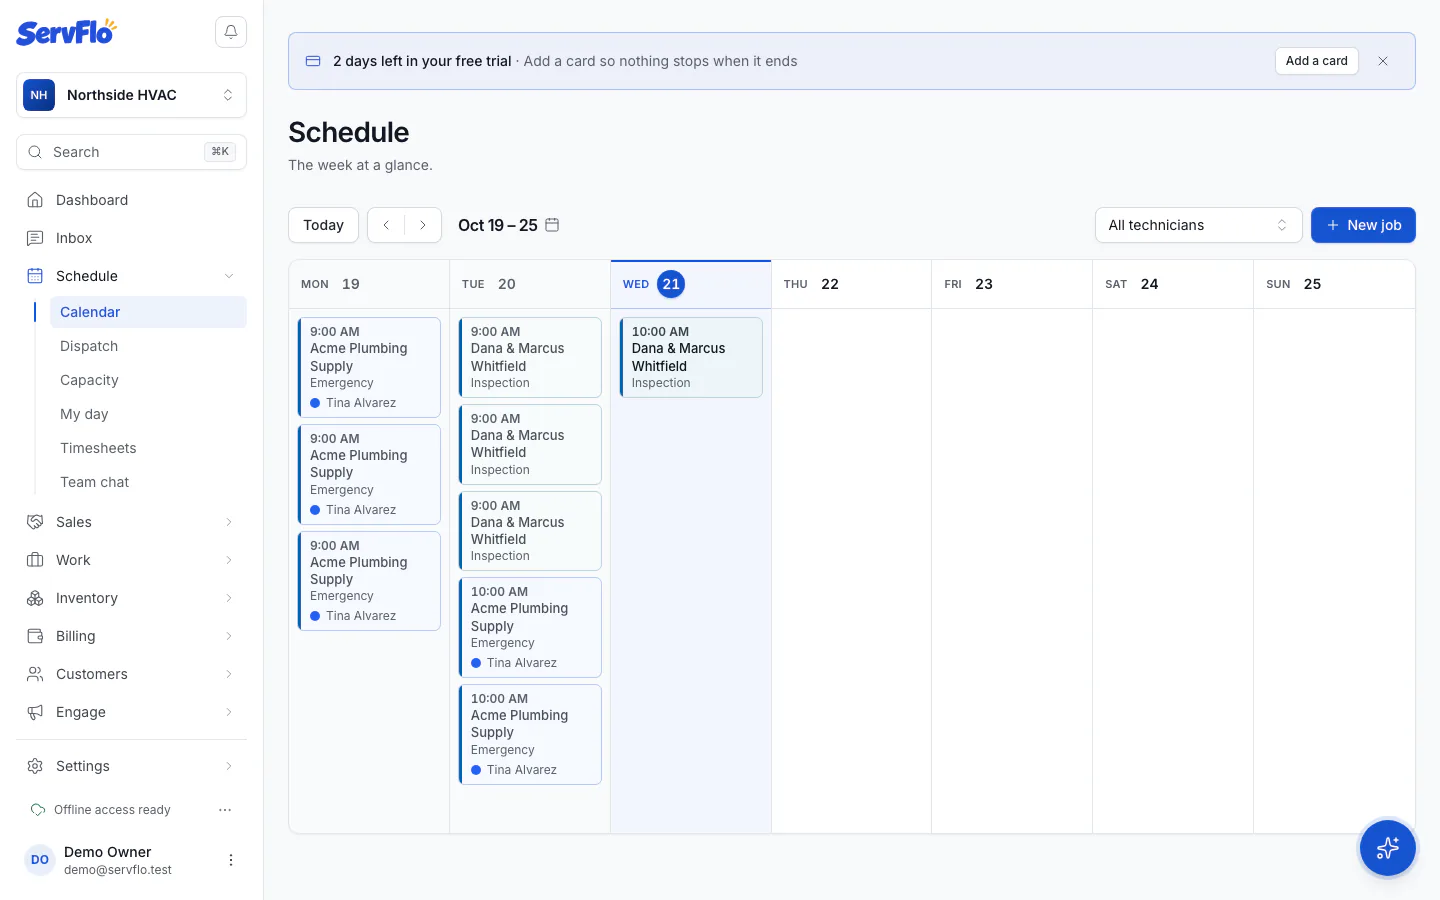The image size is (1440, 900).
Task: Dismiss the free trial banner
Action: tap(1383, 61)
